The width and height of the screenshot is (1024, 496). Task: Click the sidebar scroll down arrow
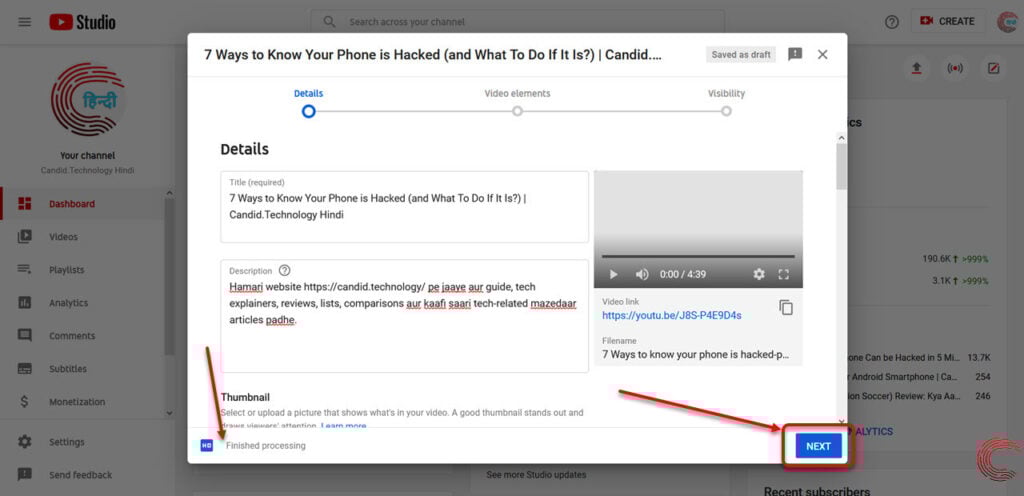[169, 412]
